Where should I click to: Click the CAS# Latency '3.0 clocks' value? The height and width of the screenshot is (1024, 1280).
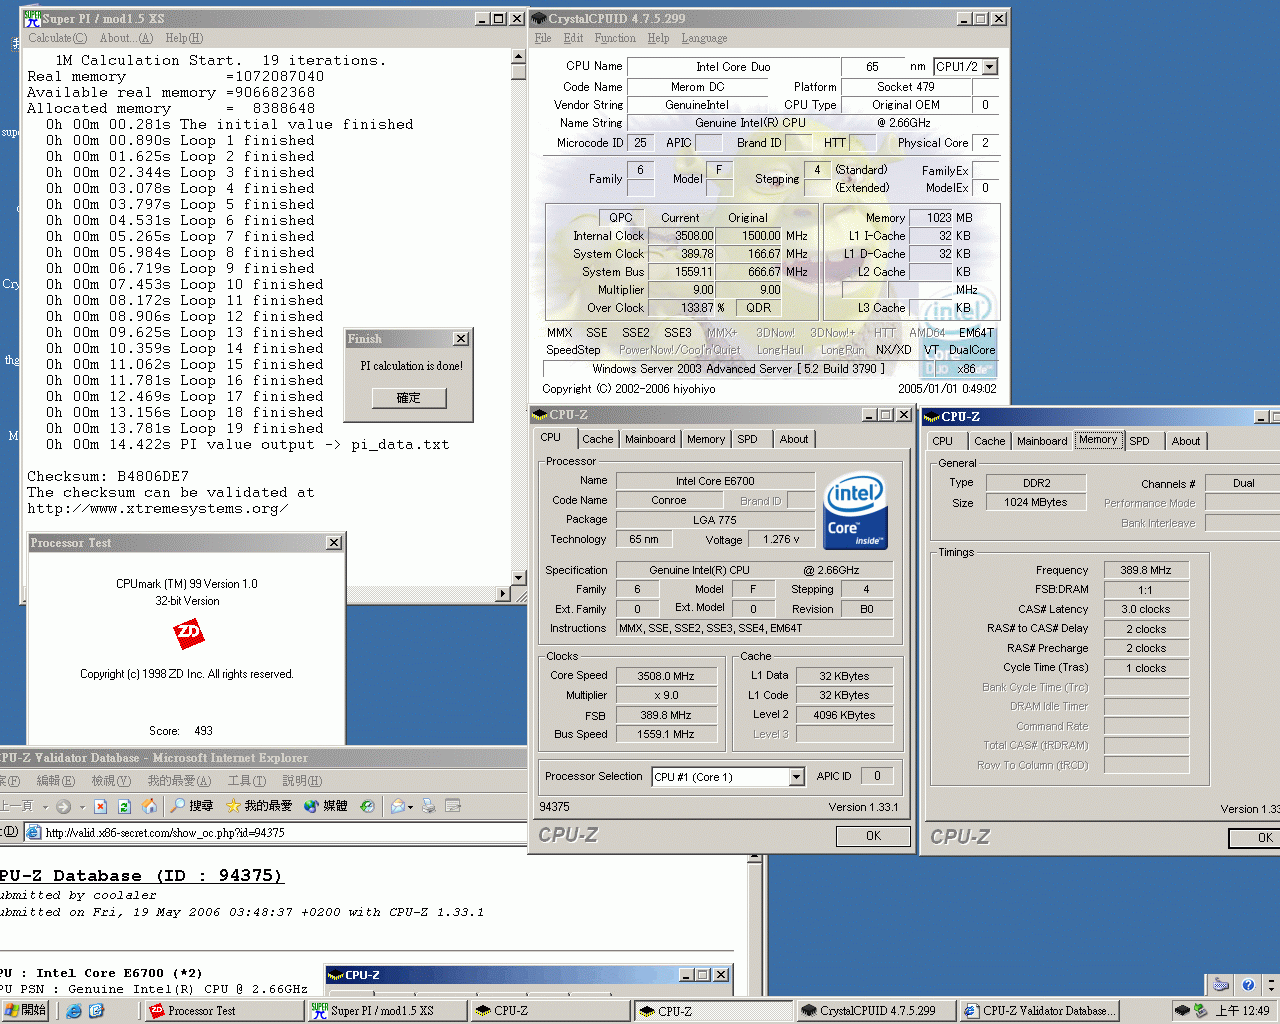click(x=1145, y=609)
